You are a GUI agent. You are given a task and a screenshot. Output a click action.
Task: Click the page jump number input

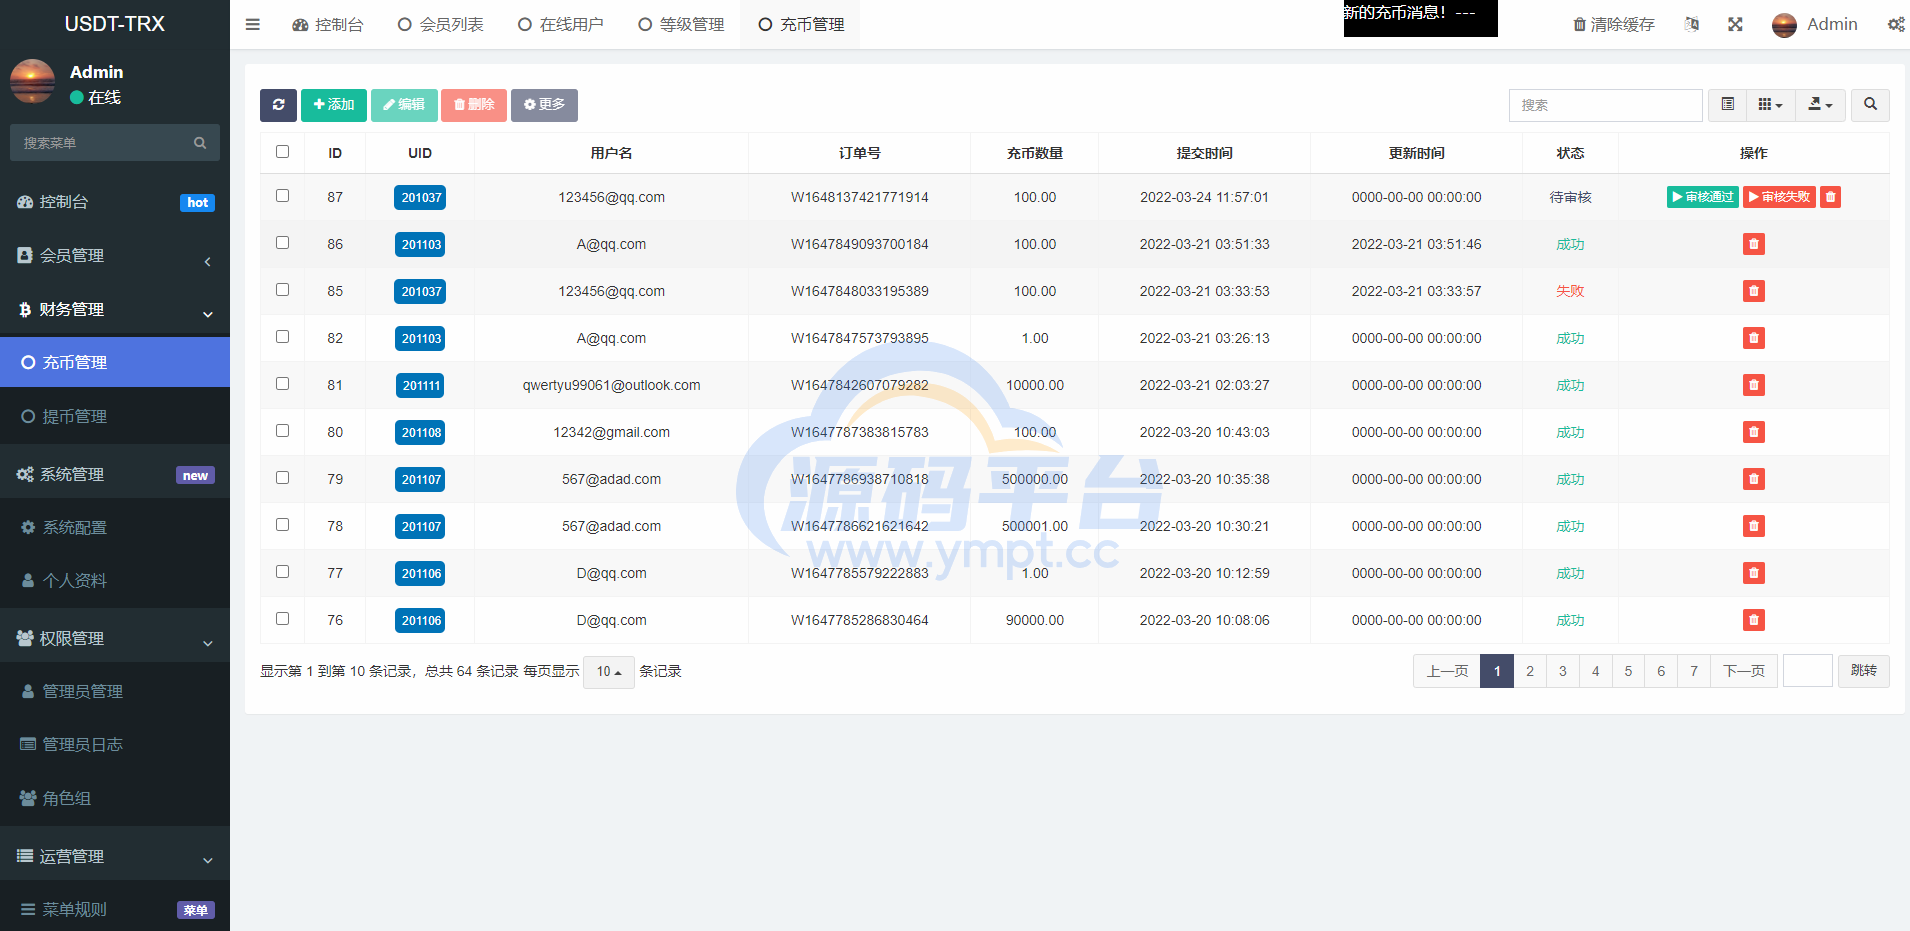tap(1808, 671)
